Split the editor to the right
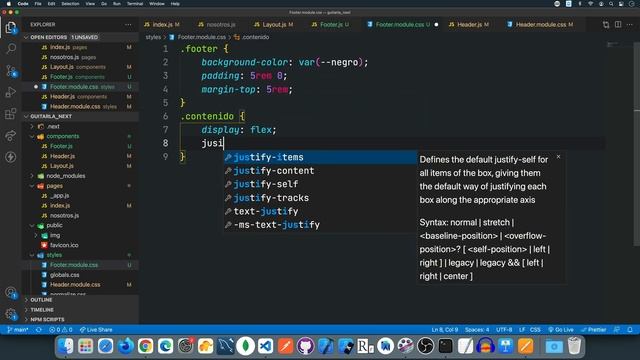 click(618, 24)
